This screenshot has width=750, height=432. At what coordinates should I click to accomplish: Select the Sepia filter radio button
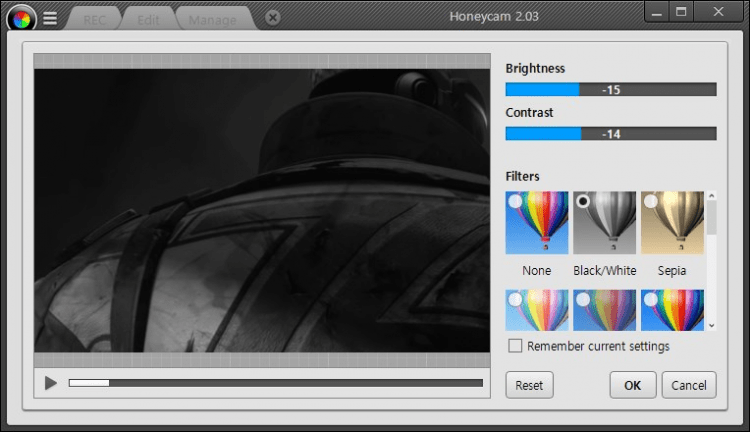tap(650, 201)
